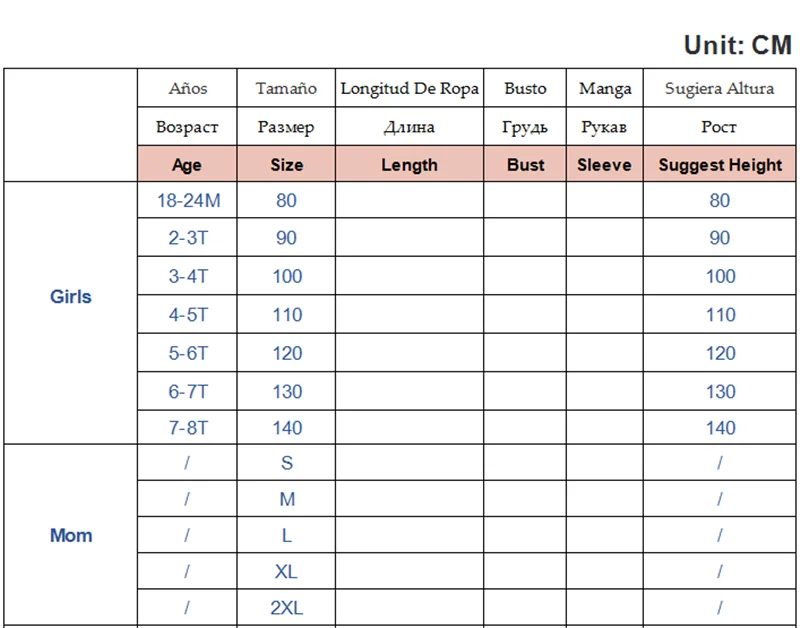The height and width of the screenshot is (628, 800).
Task: Click the "Sleeve" header cell
Action: pos(604,165)
